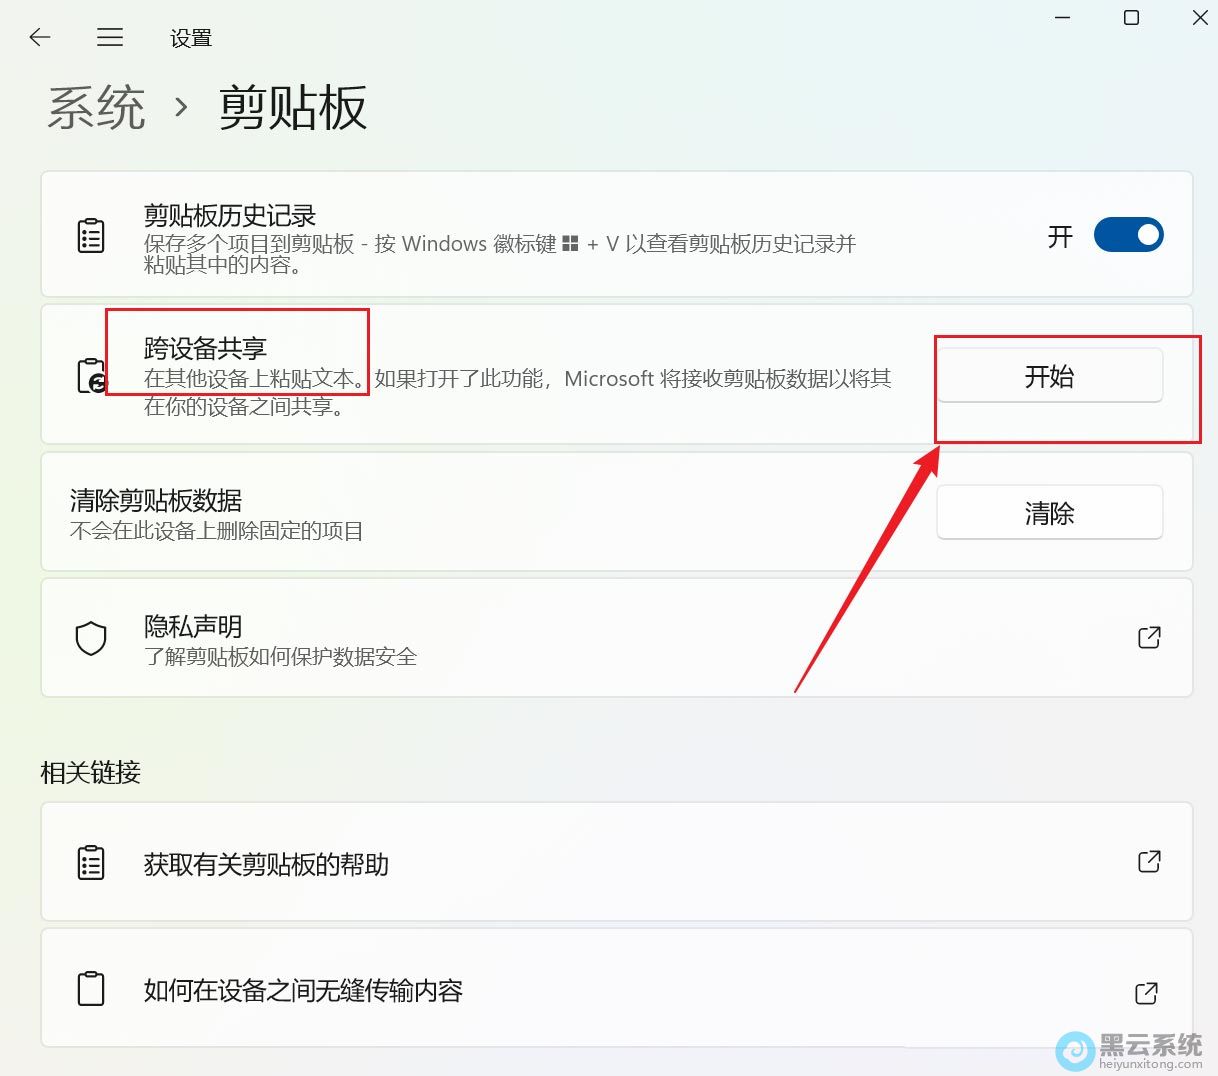Select 系统 in the breadcrumb path
Viewport: 1218px width, 1076px height.
point(96,108)
